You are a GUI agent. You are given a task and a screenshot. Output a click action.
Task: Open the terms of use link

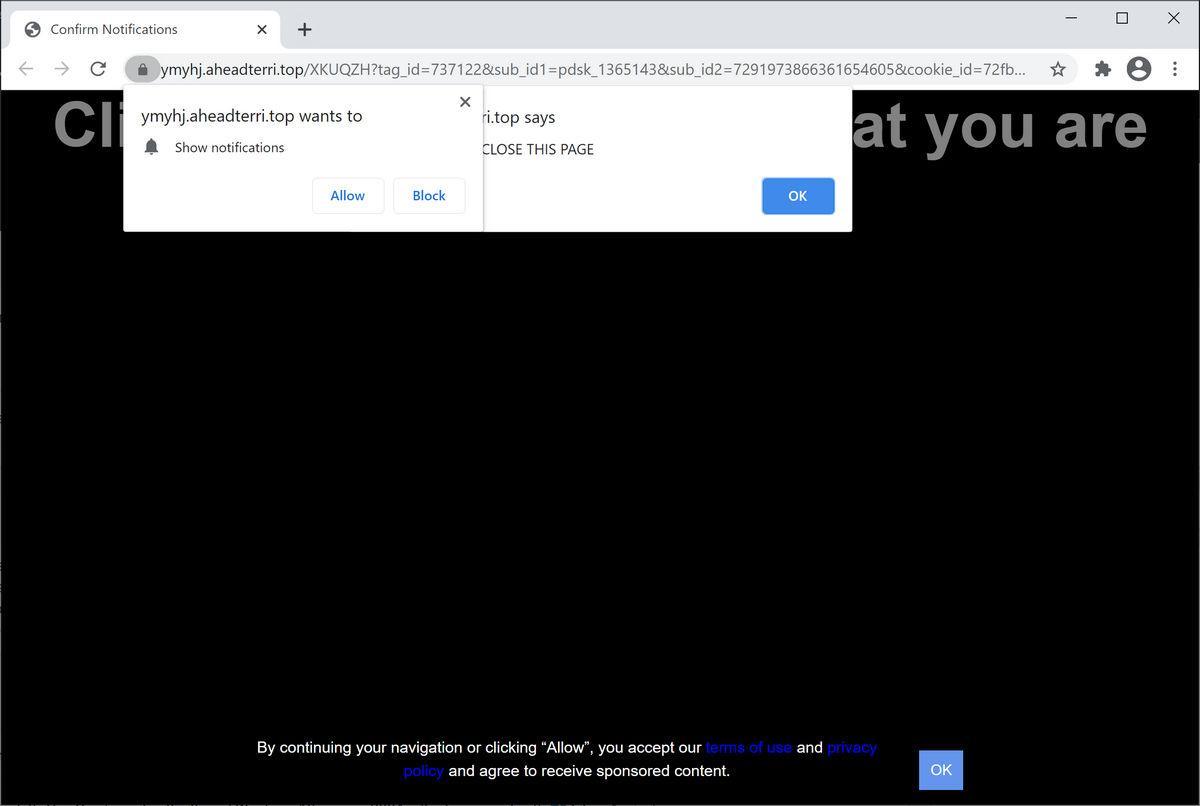748,747
